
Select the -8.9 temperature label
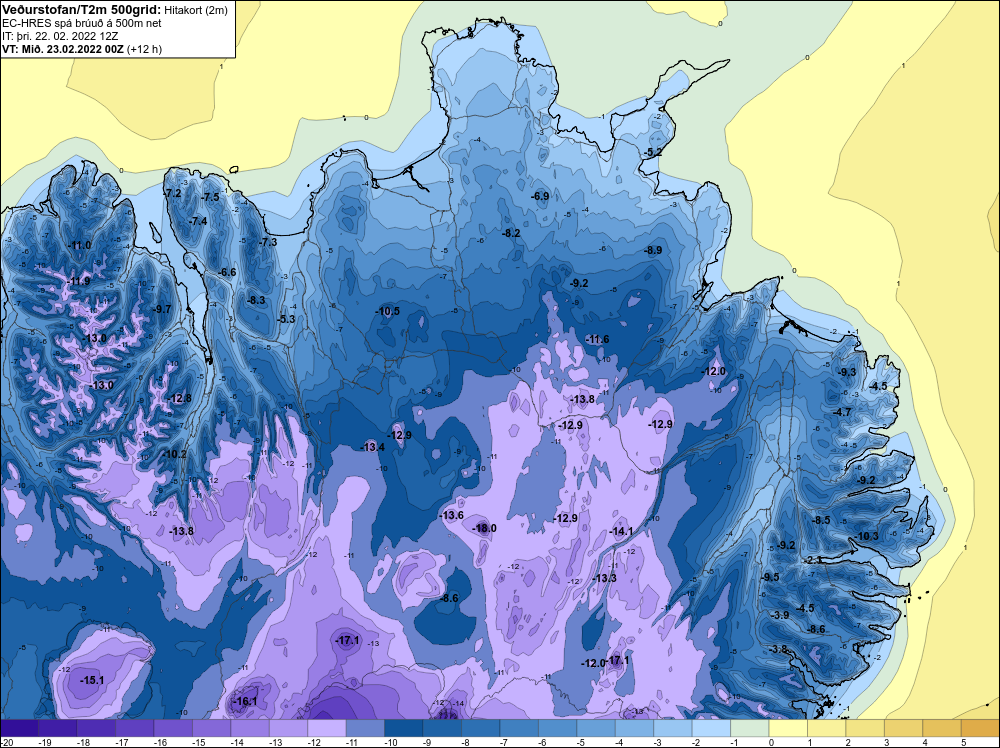tap(653, 251)
